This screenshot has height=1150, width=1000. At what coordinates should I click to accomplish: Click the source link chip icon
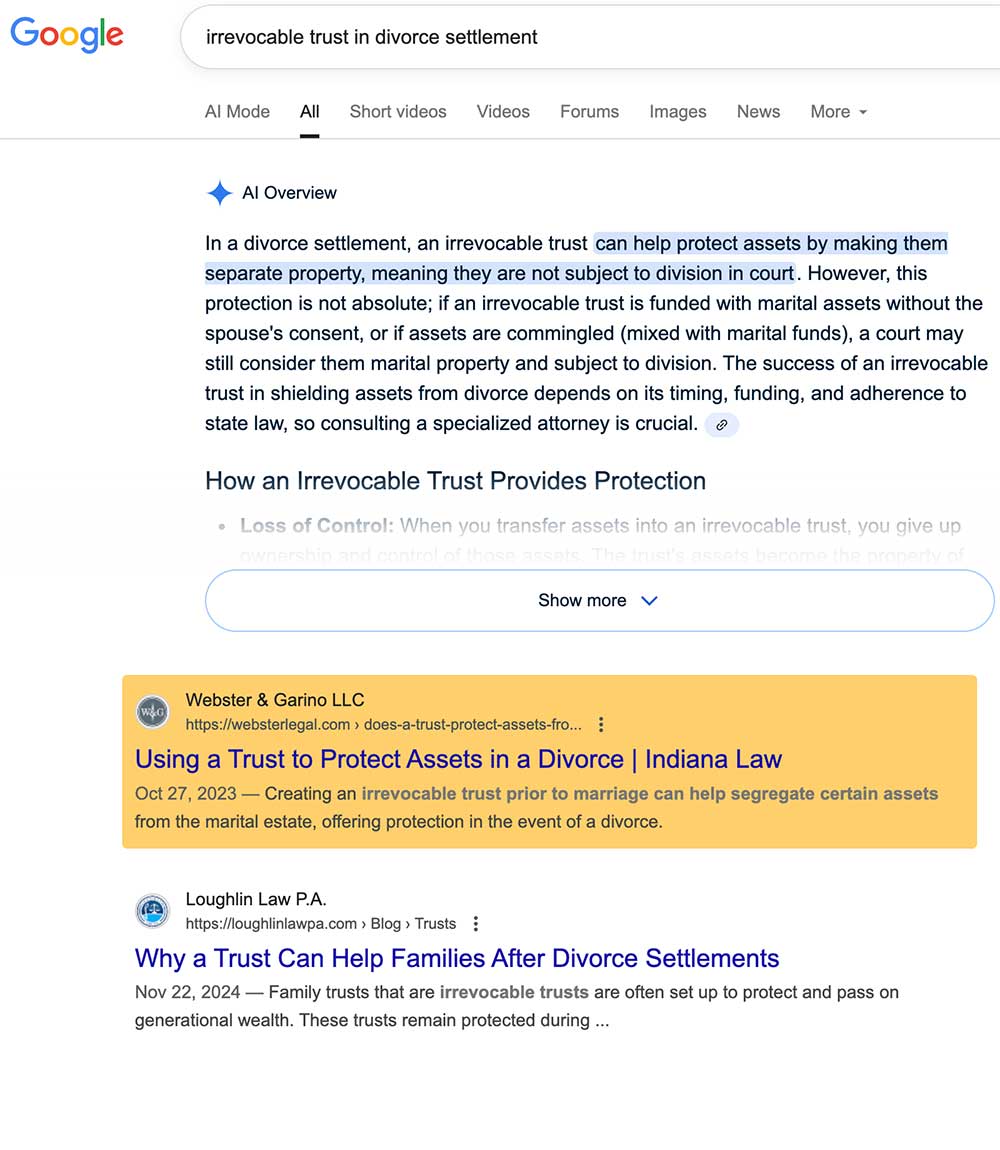(x=722, y=425)
